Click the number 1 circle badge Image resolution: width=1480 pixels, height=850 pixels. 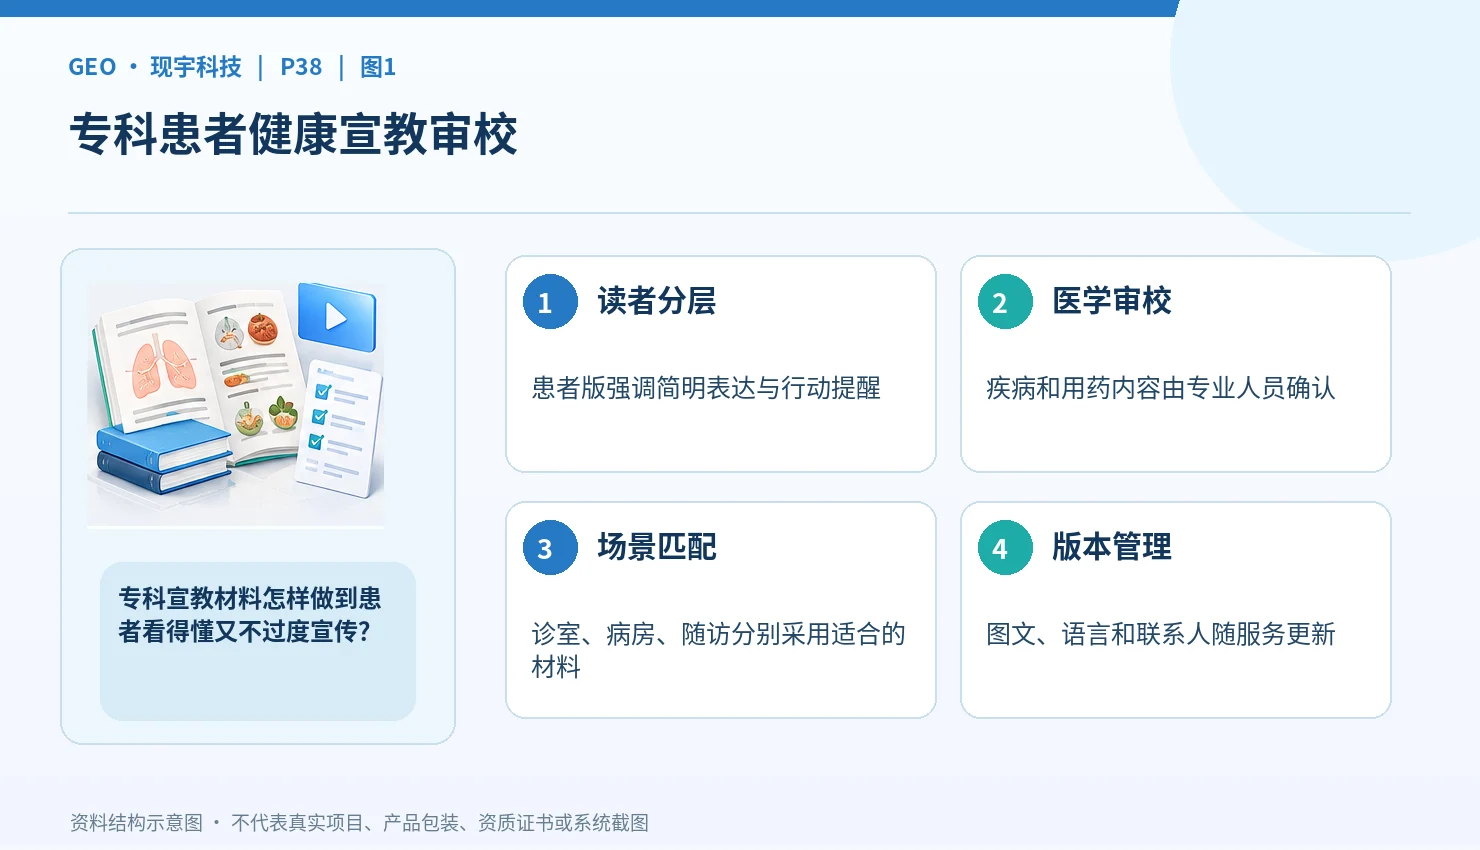[550, 302]
